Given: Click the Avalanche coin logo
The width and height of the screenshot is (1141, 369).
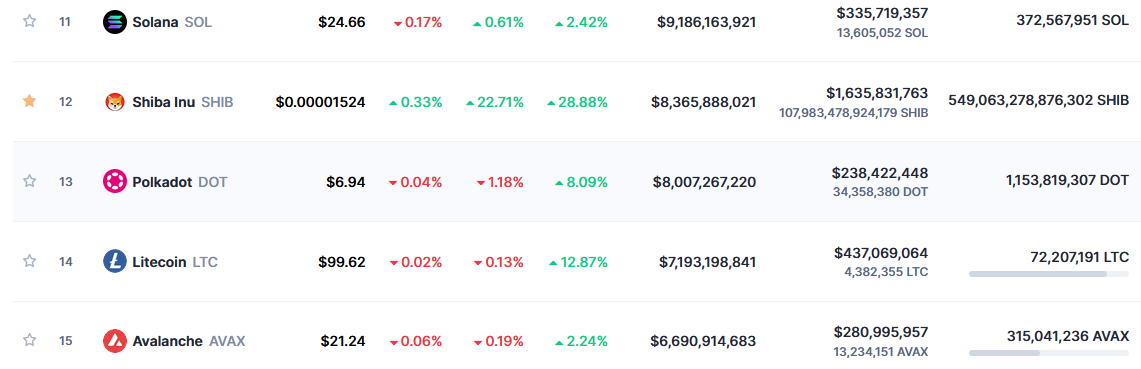Looking at the screenshot, I should pos(115,341).
